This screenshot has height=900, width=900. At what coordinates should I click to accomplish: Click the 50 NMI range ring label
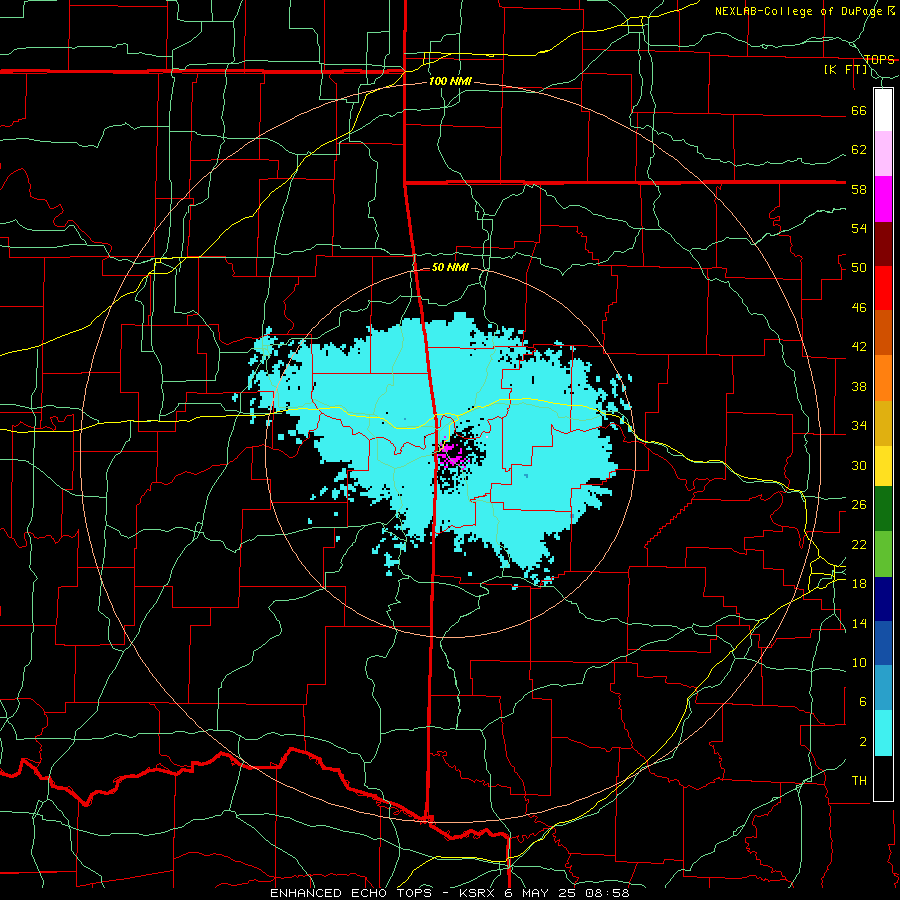coord(450,267)
